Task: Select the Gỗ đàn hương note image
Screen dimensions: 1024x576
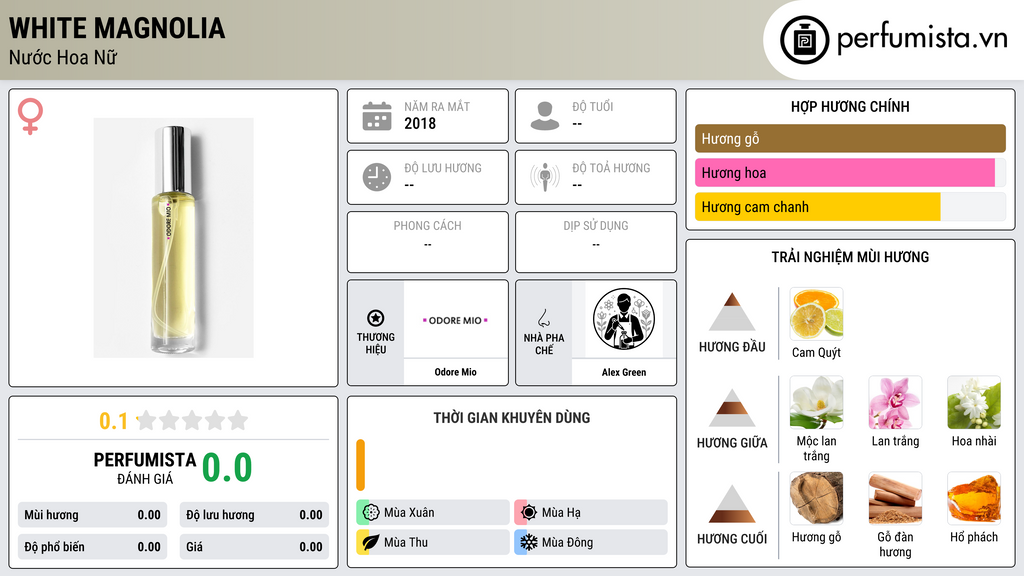Action: (x=895, y=498)
